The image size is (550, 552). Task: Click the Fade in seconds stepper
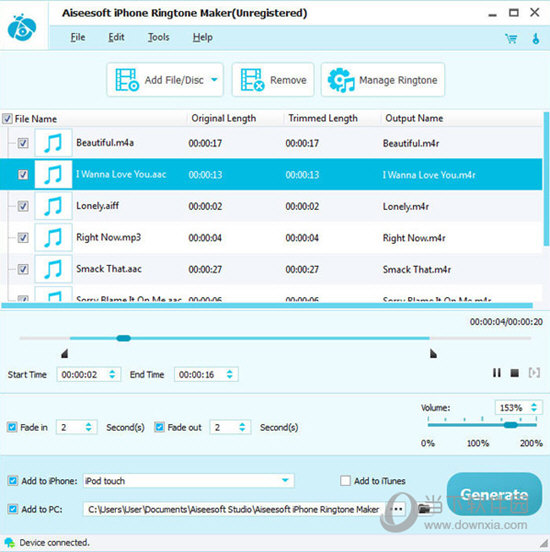[88, 427]
